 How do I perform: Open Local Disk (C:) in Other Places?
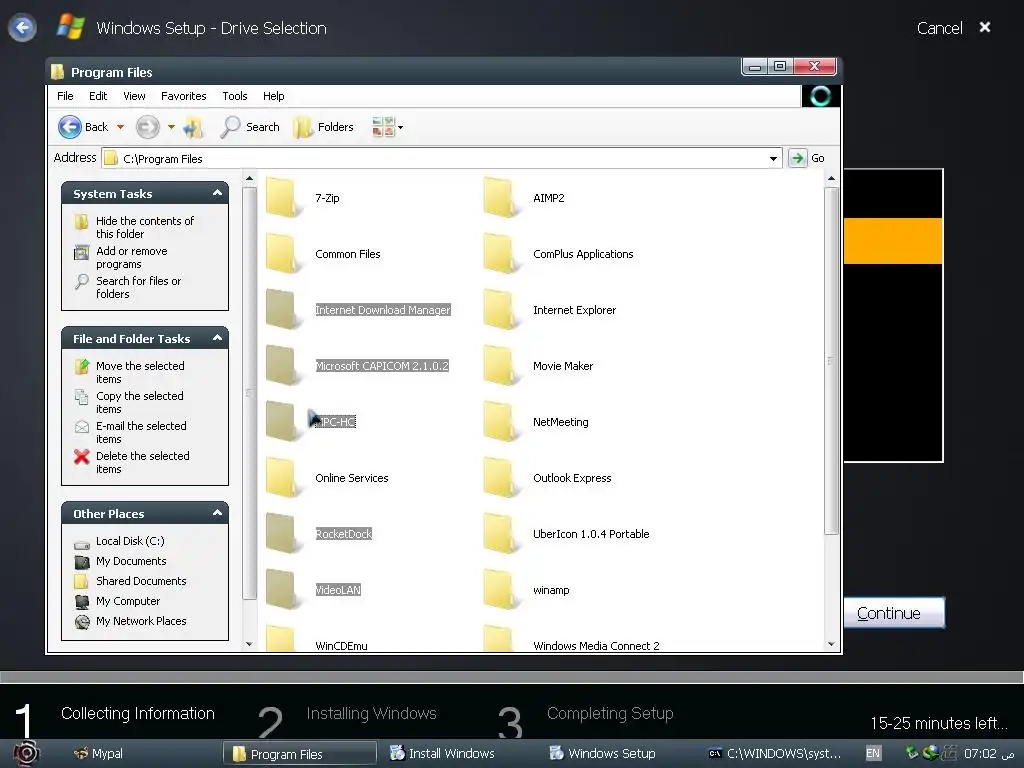click(x=130, y=541)
